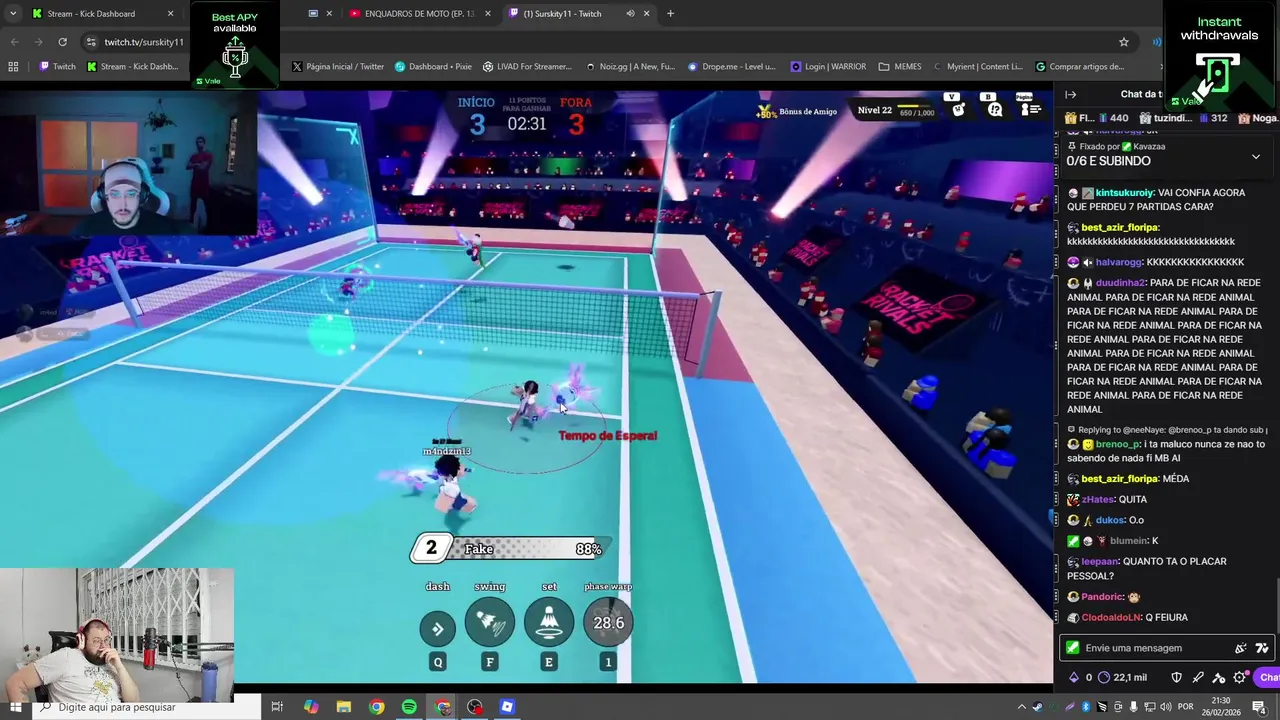
Task: Open the Noiz.gg bookmark
Action: pos(630,66)
